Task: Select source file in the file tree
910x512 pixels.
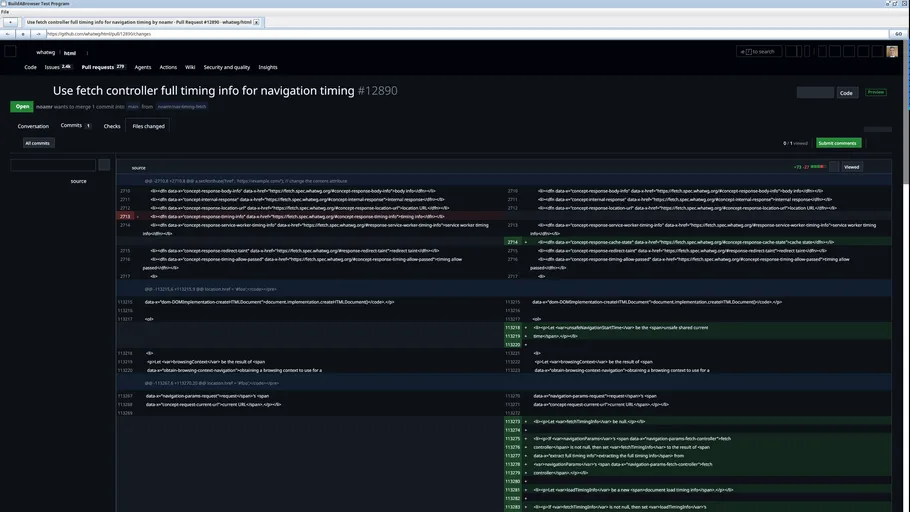Action: [78, 181]
